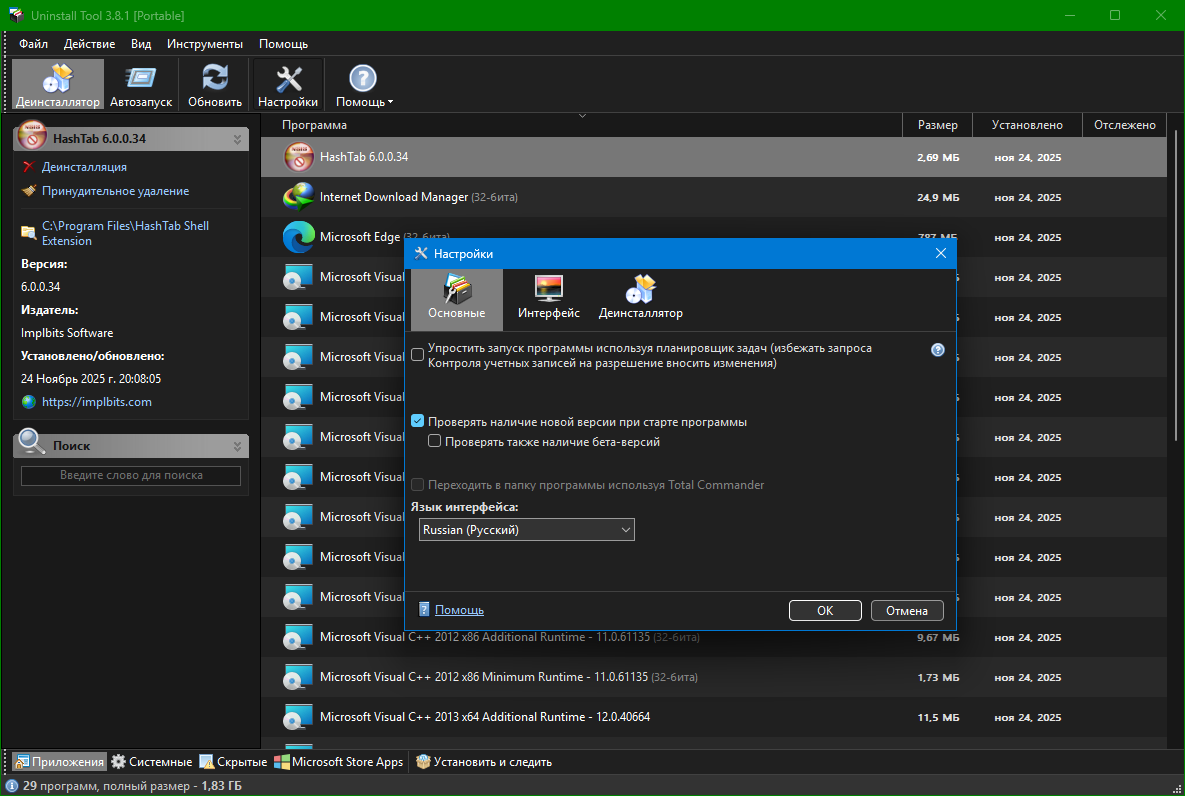
Task: Enable checking for beta versions checkbox
Action: pyautogui.click(x=435, y=441)
